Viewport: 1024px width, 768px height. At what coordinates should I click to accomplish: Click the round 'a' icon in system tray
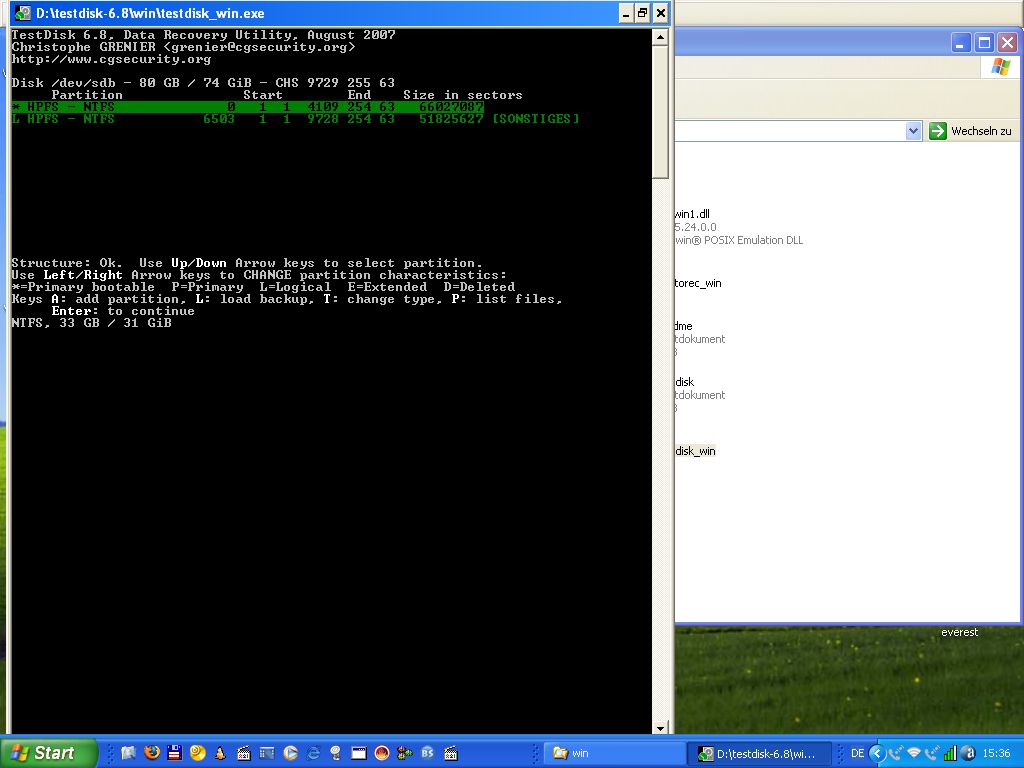tap(969, 754)
